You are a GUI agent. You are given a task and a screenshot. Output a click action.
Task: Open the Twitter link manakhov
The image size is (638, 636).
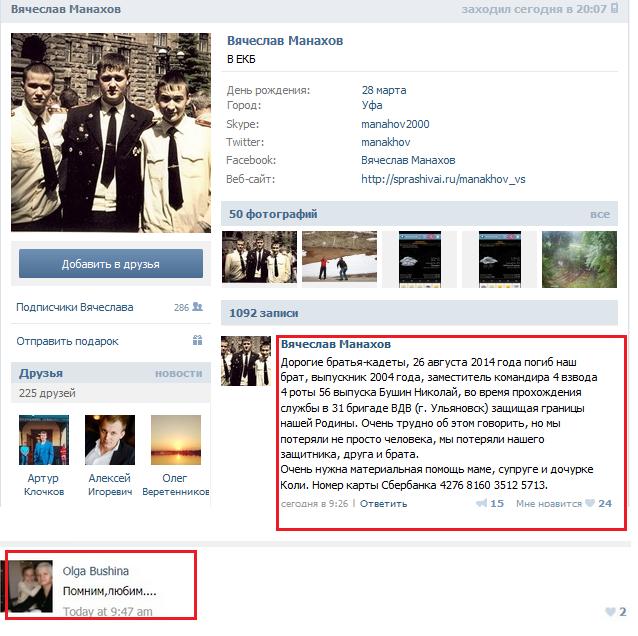(386, 142)
